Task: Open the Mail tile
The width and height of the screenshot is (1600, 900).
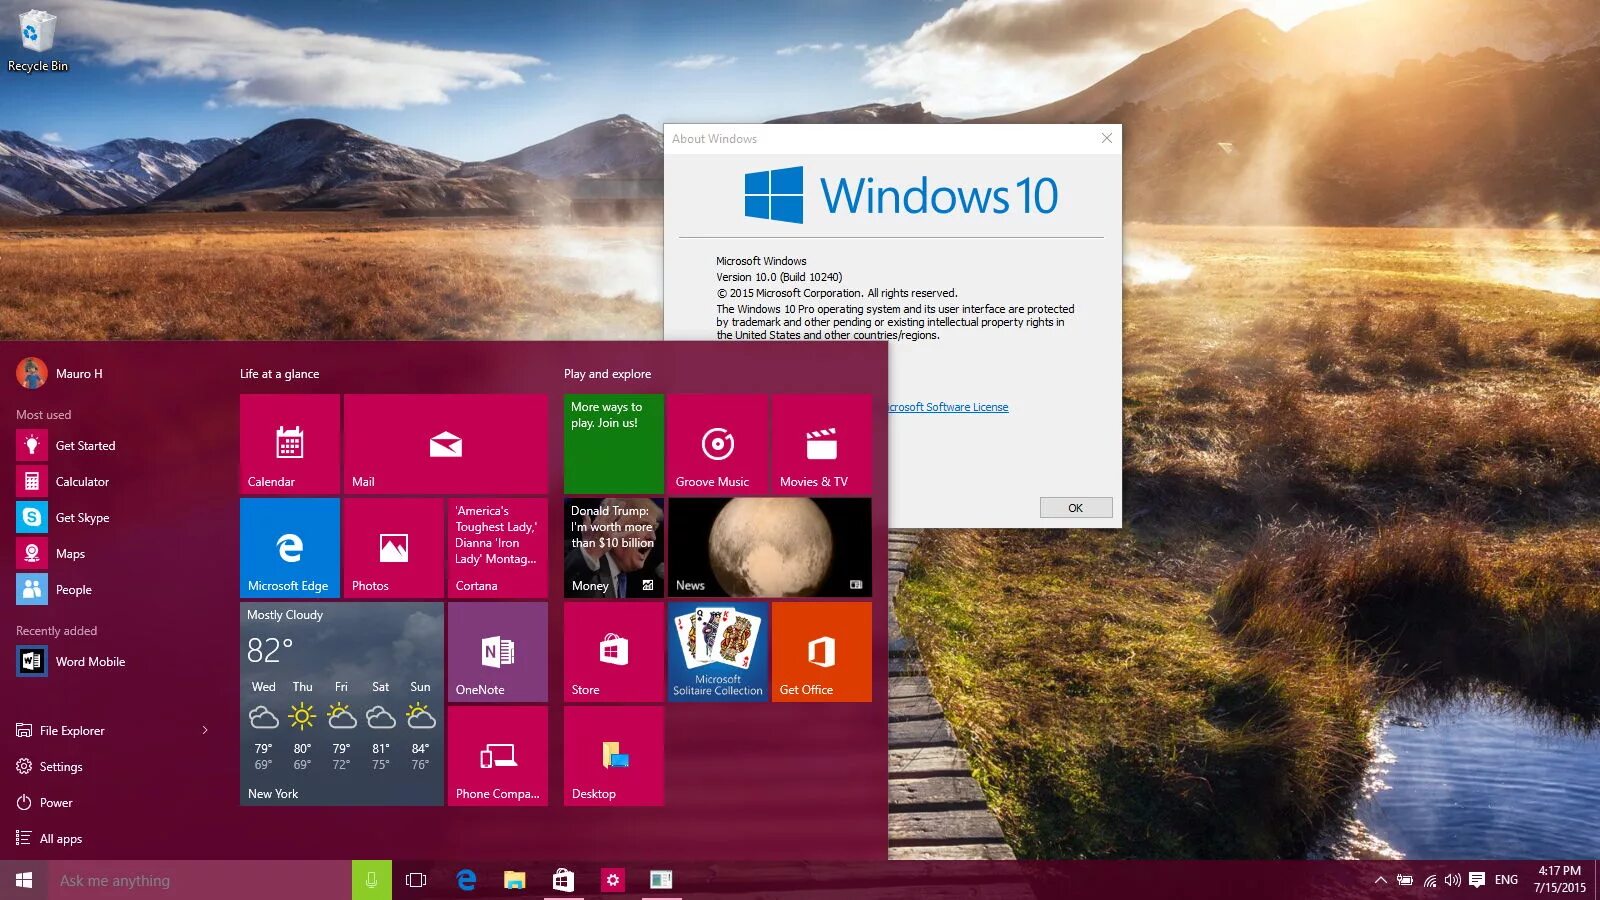Action: point(445,443)
